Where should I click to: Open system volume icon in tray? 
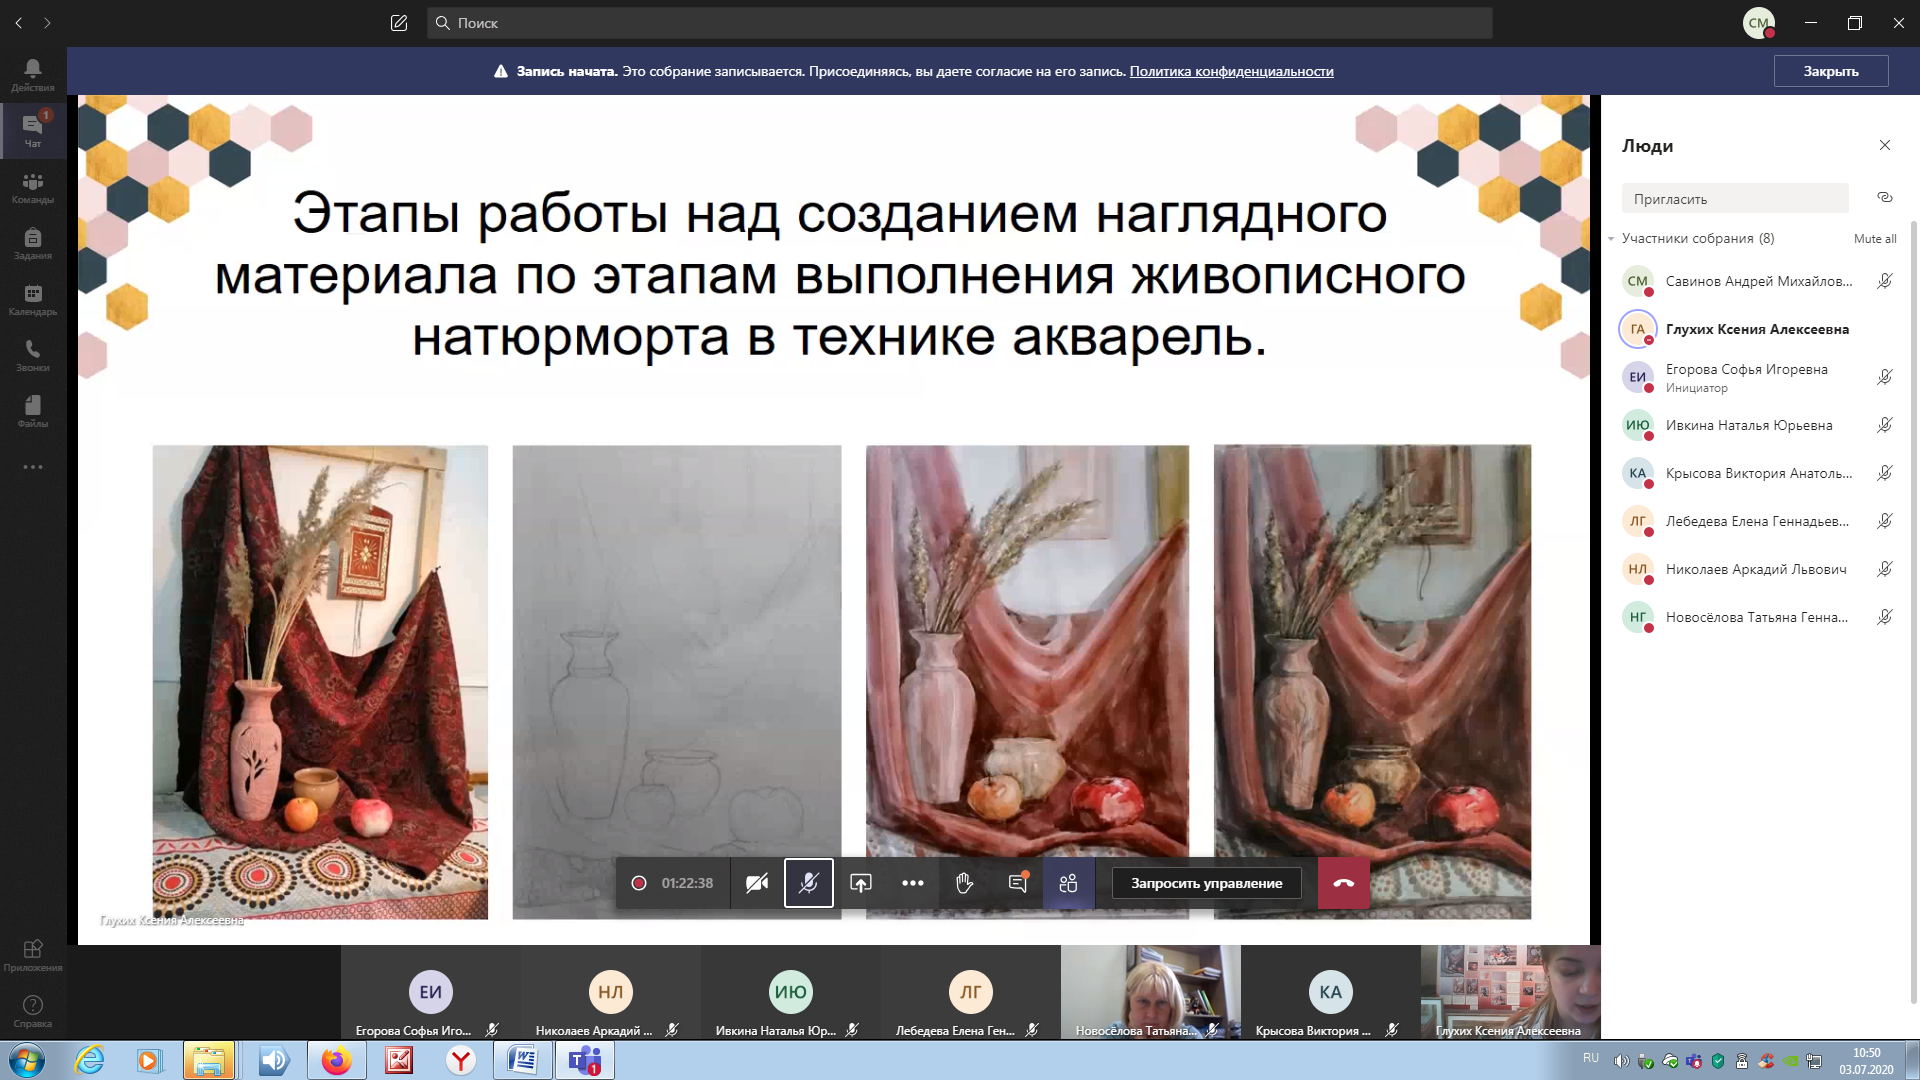click(x=1621, y=1061)
